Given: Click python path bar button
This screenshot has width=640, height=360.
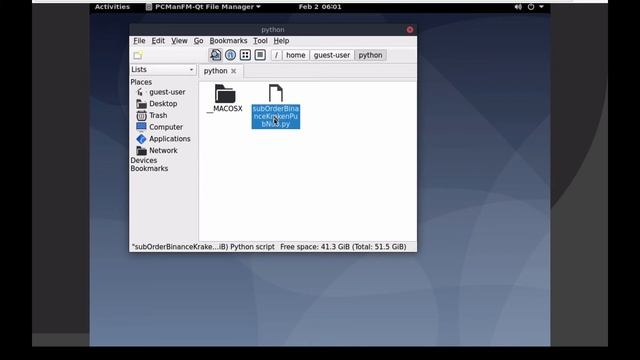Looking at the screenshot, I should (370, 55).
